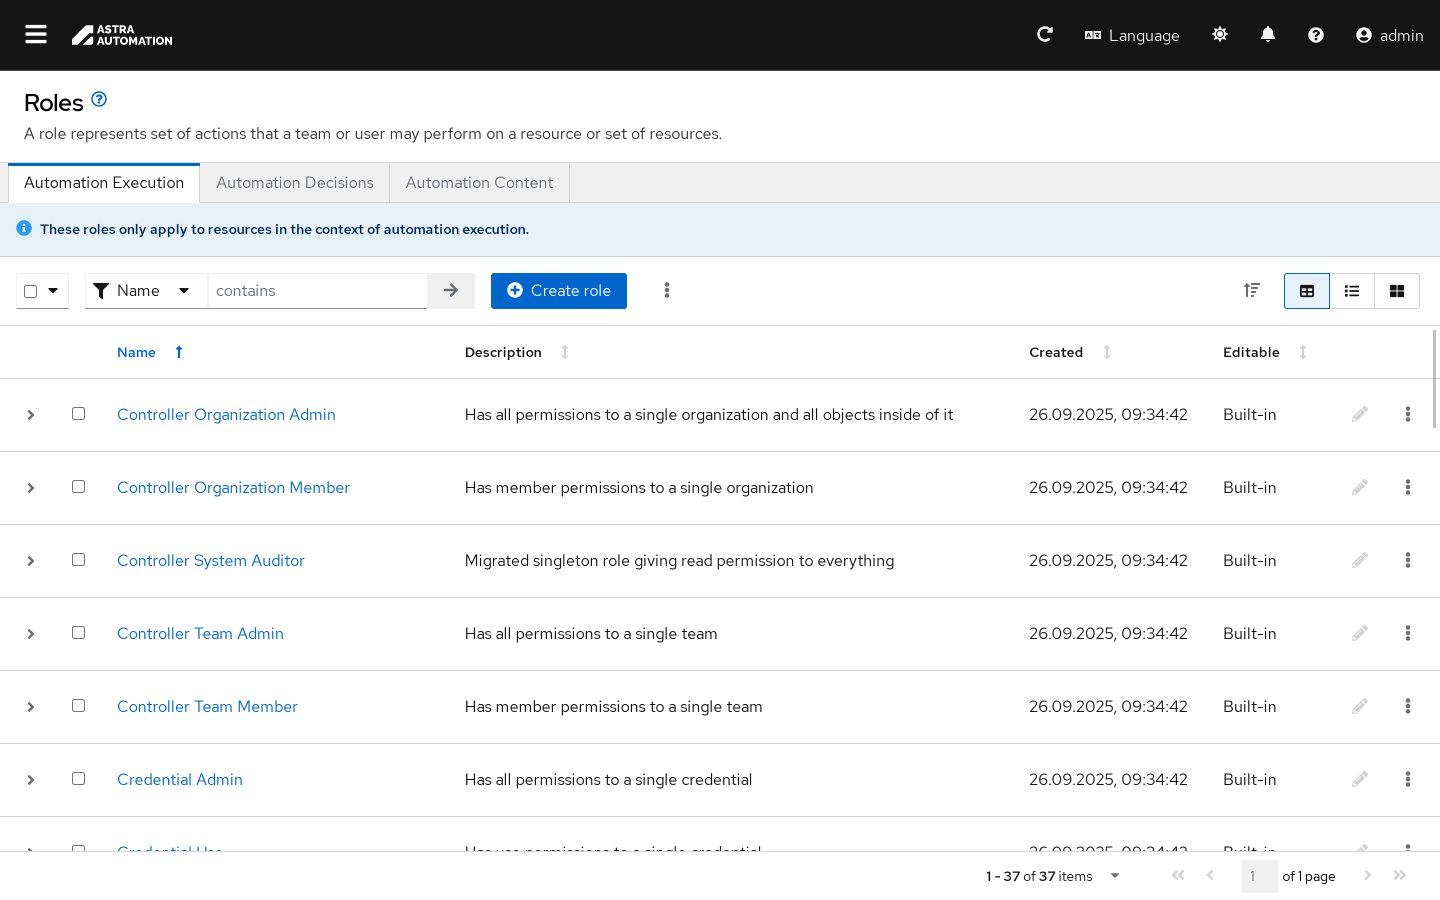Check the Controller Organization Admin checkbox

(x=78, y=414)
